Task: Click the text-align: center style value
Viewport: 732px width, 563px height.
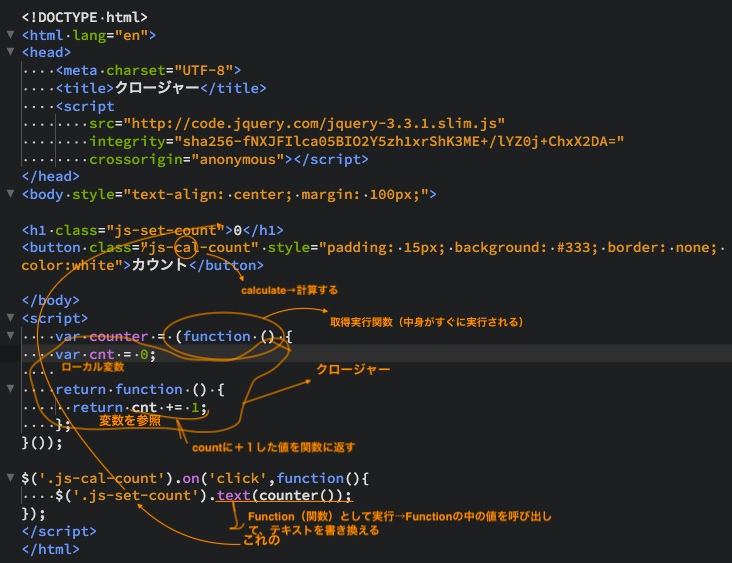Action: coord(212,195)
